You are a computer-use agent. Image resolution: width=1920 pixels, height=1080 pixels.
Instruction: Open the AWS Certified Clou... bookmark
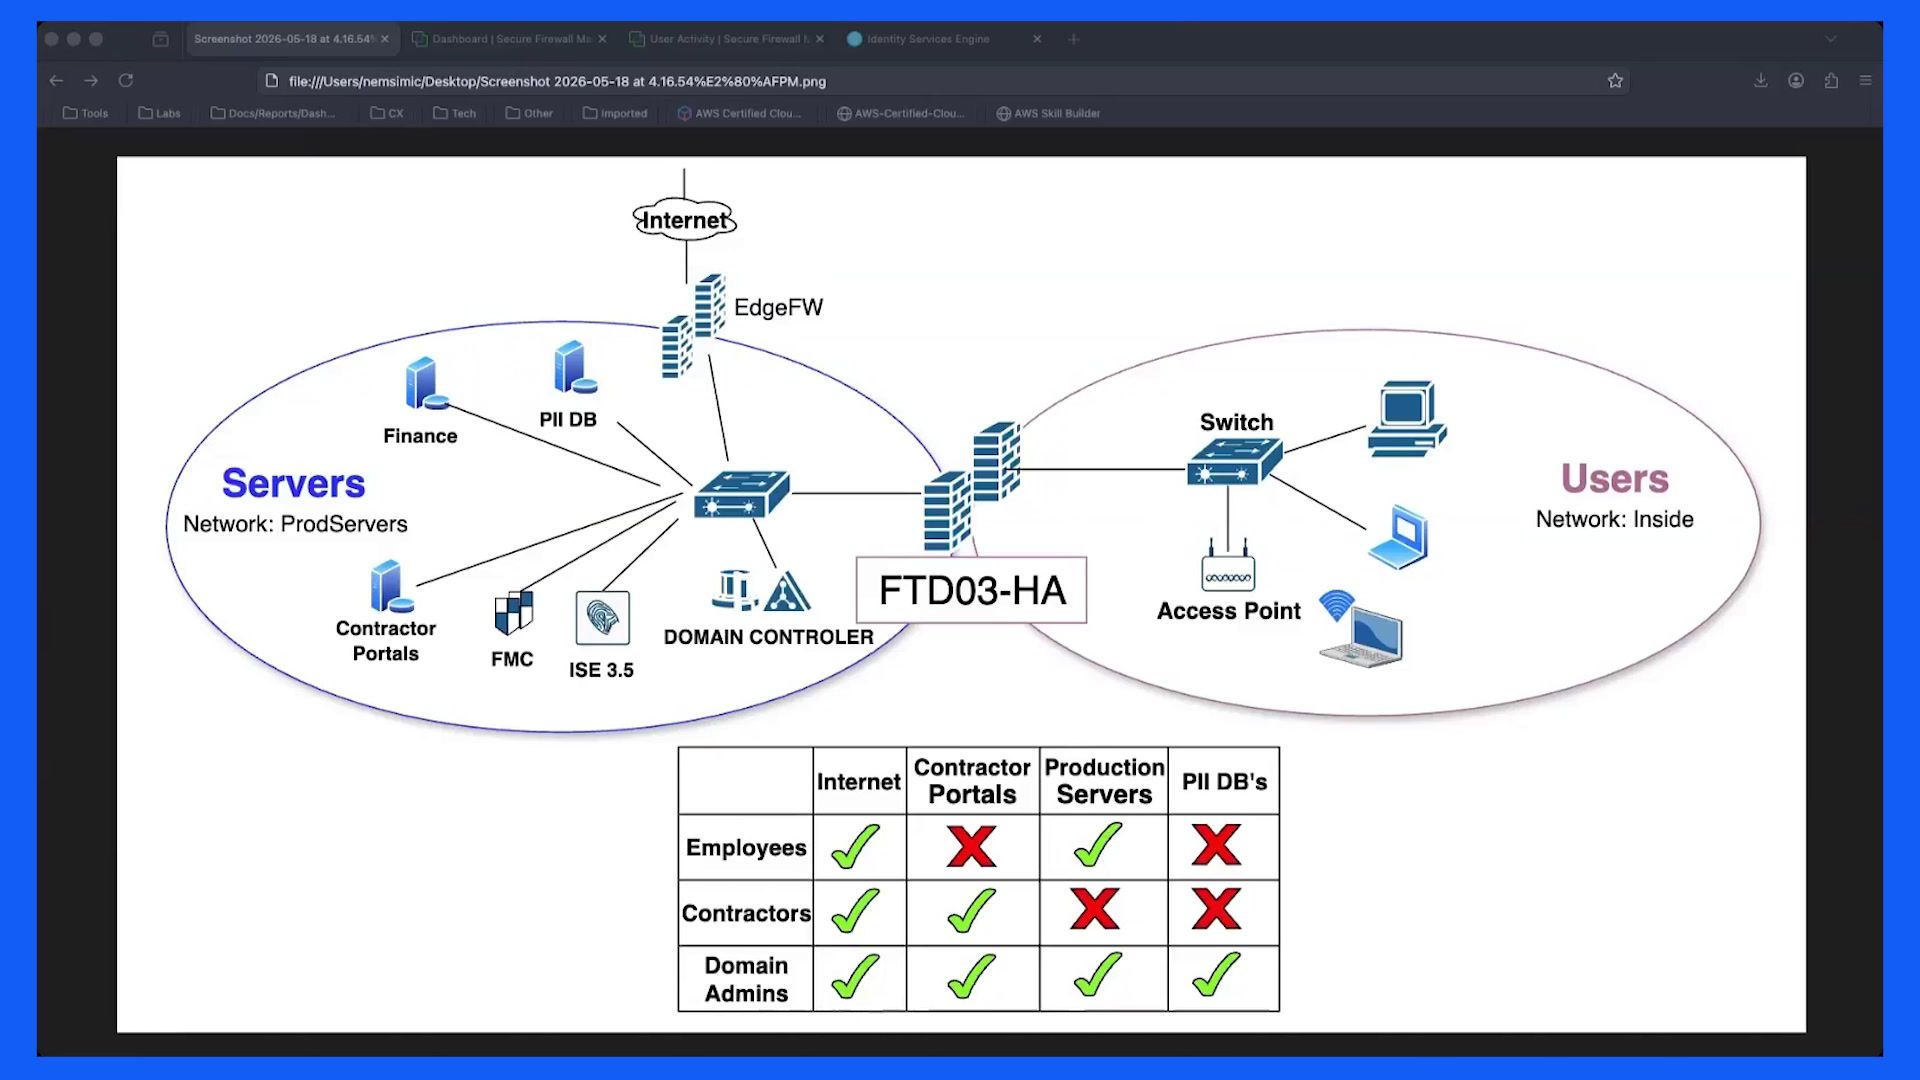(739, 113)
